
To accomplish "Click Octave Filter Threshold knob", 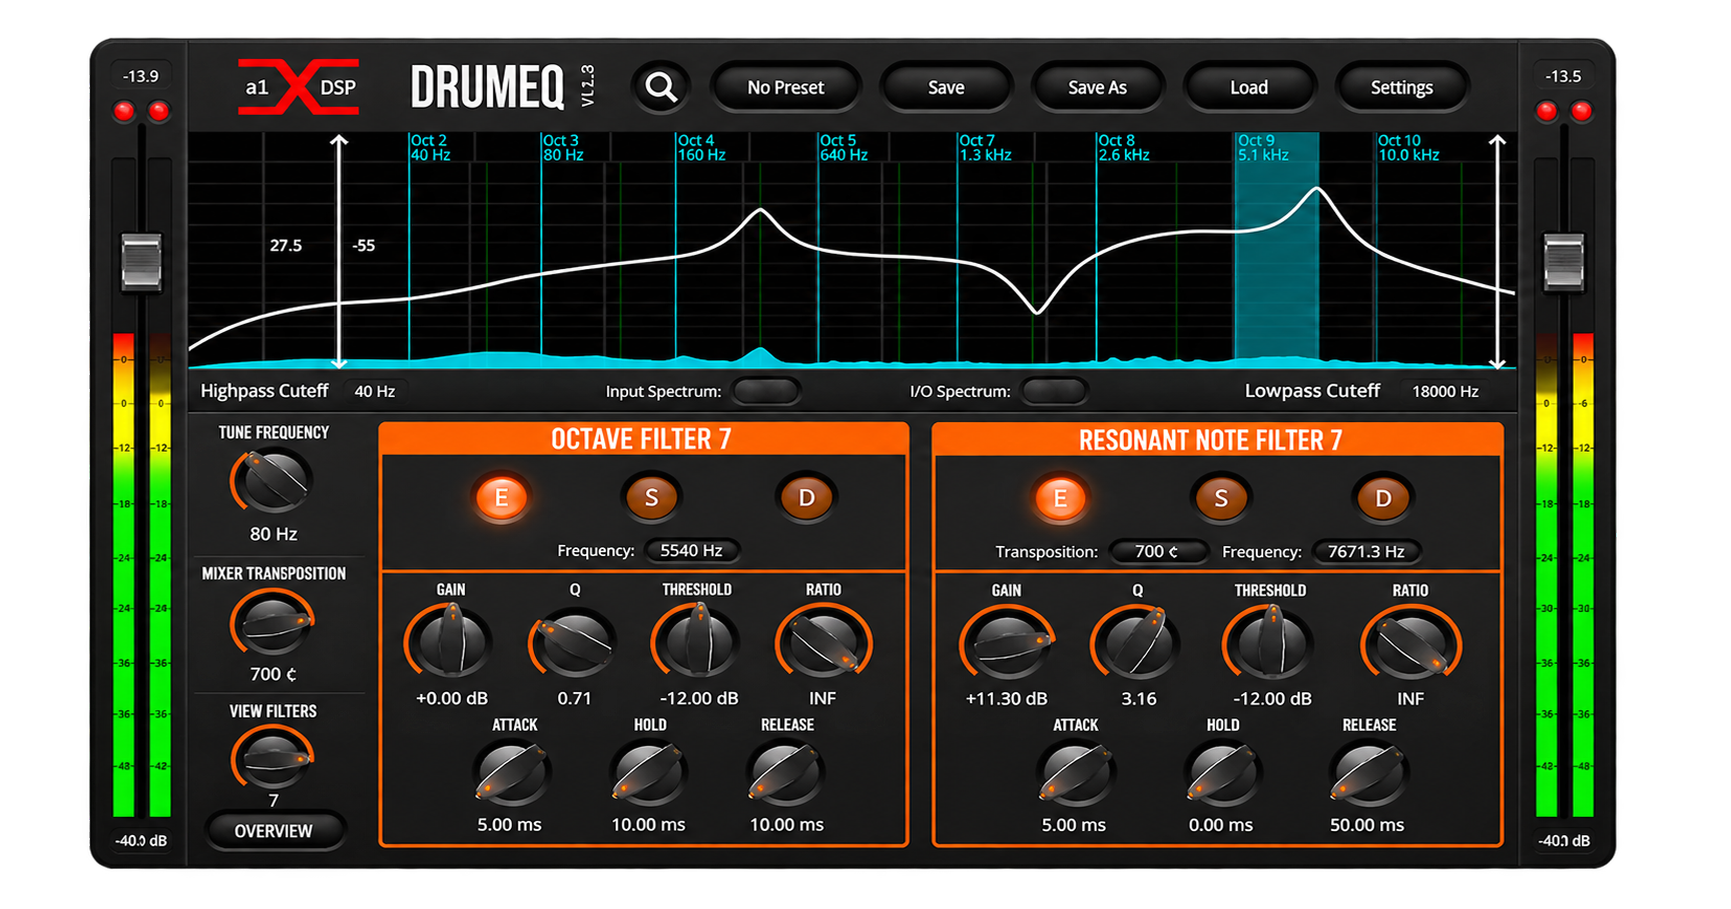I will click(x=697, y=642).
